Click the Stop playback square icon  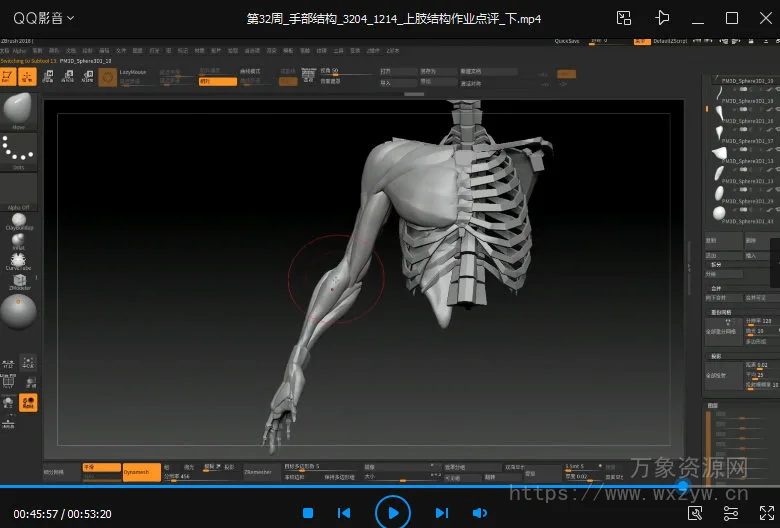(308, 513)
